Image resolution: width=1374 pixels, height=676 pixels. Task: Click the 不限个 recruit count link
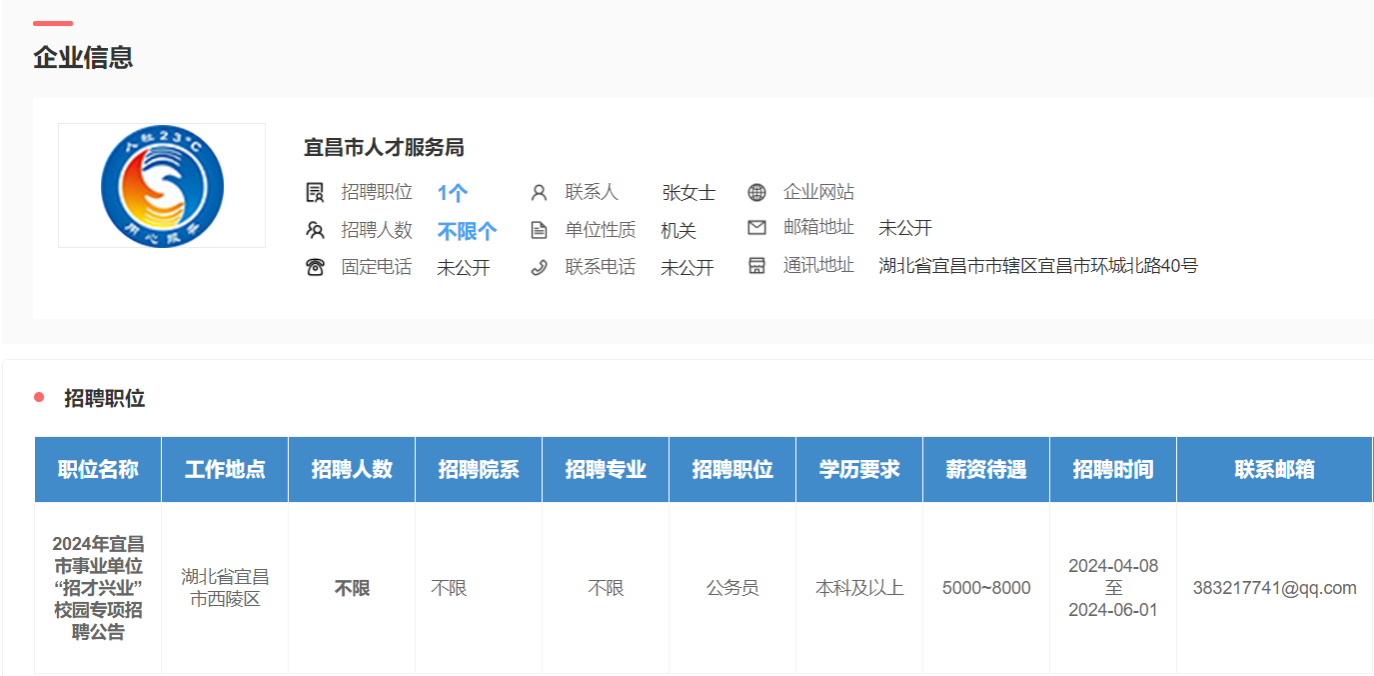pyautogui.click(x=467, y=231)
